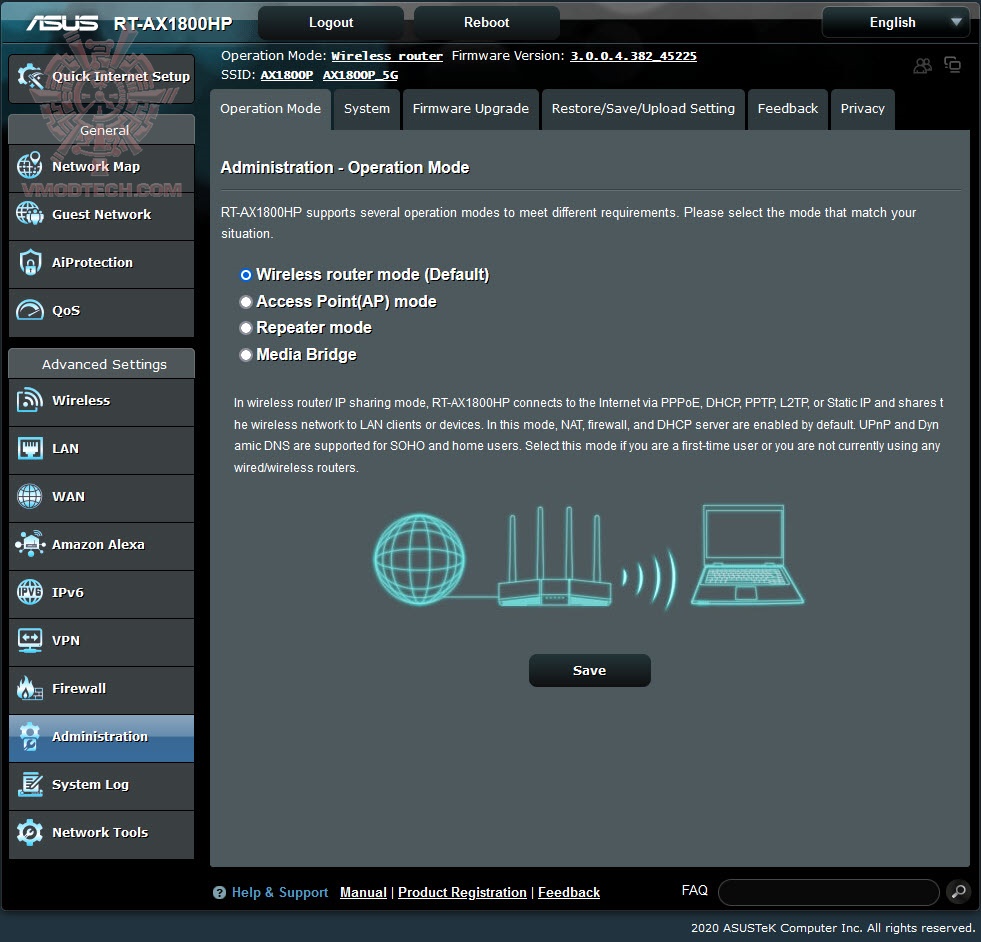Click the Guest Network icon

pyautogui.click(x=29, y=213)
